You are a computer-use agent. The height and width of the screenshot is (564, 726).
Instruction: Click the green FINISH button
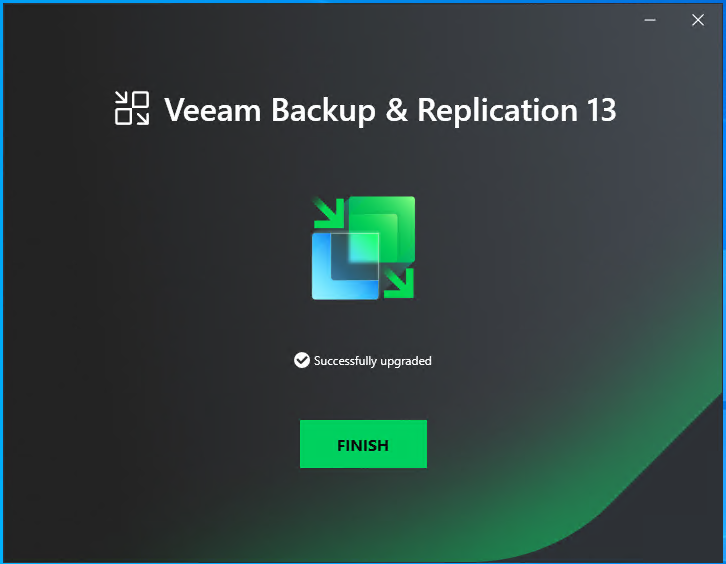[363, 444]
